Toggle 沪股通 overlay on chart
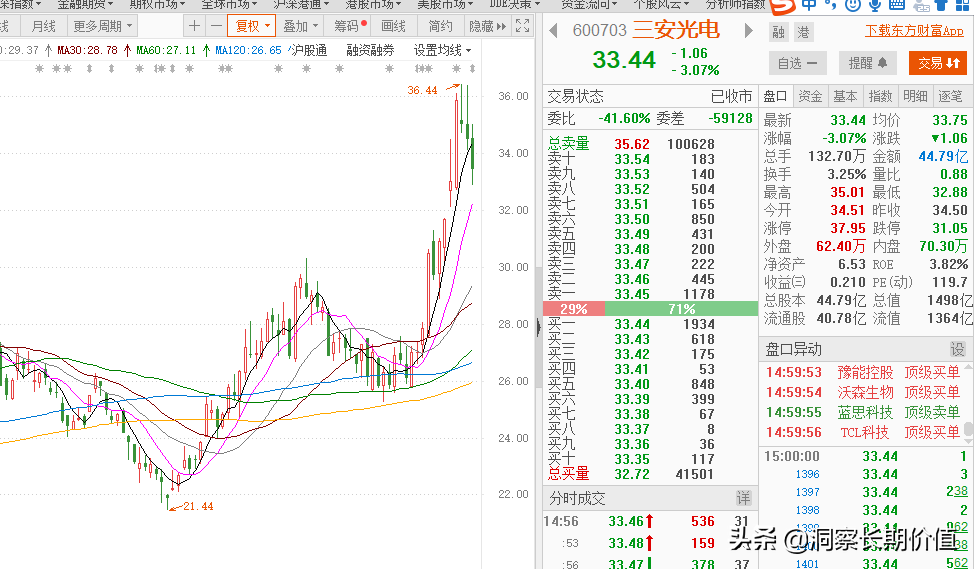Image resolution: width=974 pixels, height=569 pixels. (x=309, y=50)
